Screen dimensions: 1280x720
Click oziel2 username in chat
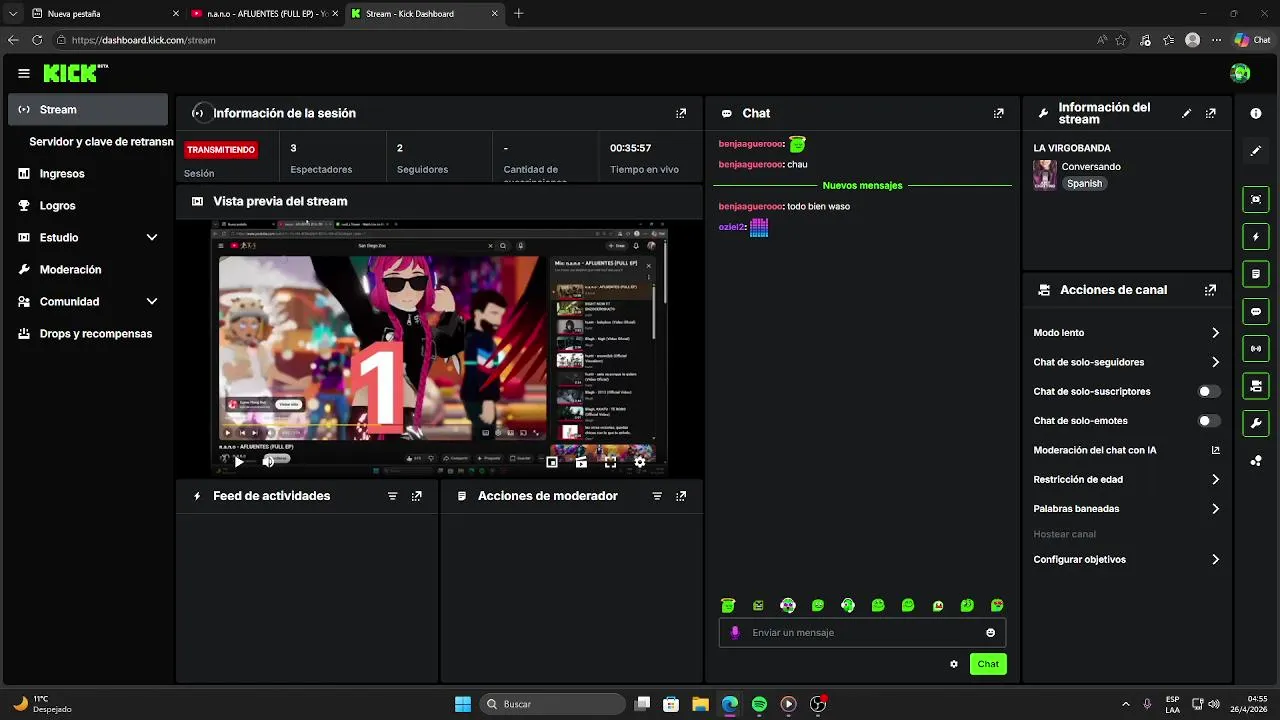[x=731, y=227]
